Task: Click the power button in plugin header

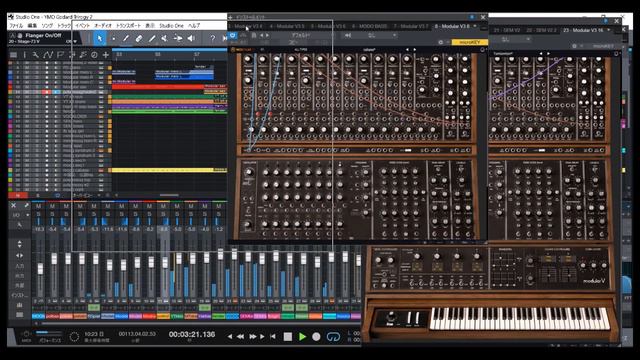Action: (233, 36)
